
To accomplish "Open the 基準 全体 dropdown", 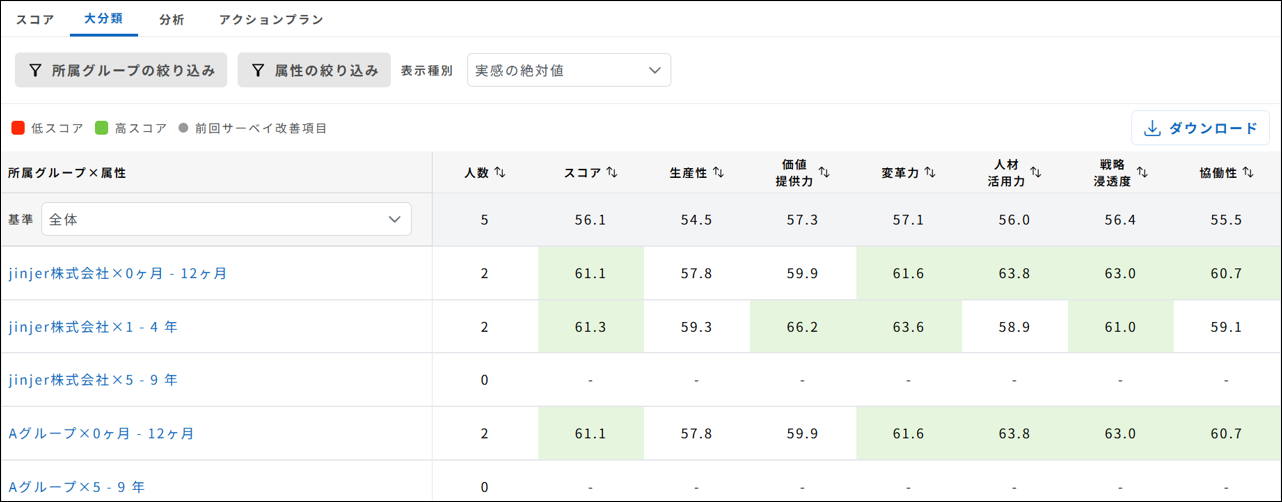I will point(227,219).
